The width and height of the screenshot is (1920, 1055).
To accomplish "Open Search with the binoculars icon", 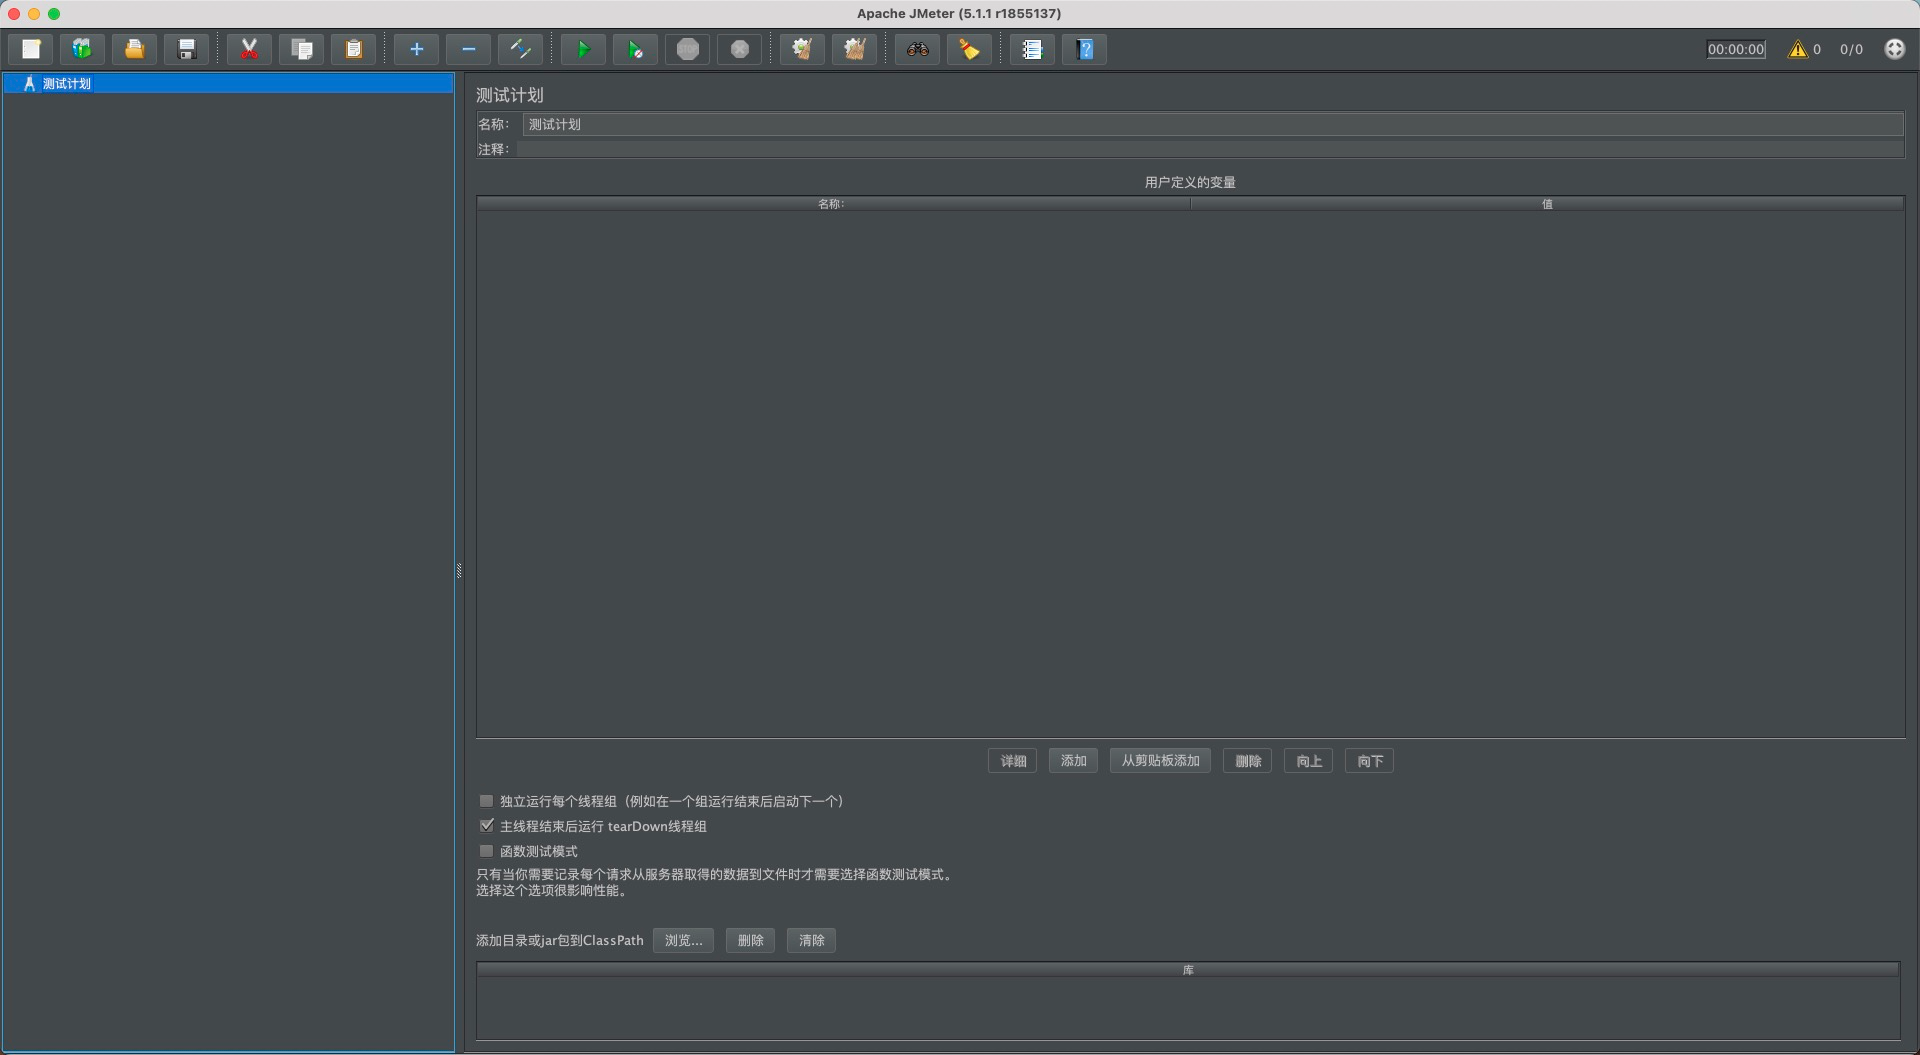I will click(x=917, y=49).
